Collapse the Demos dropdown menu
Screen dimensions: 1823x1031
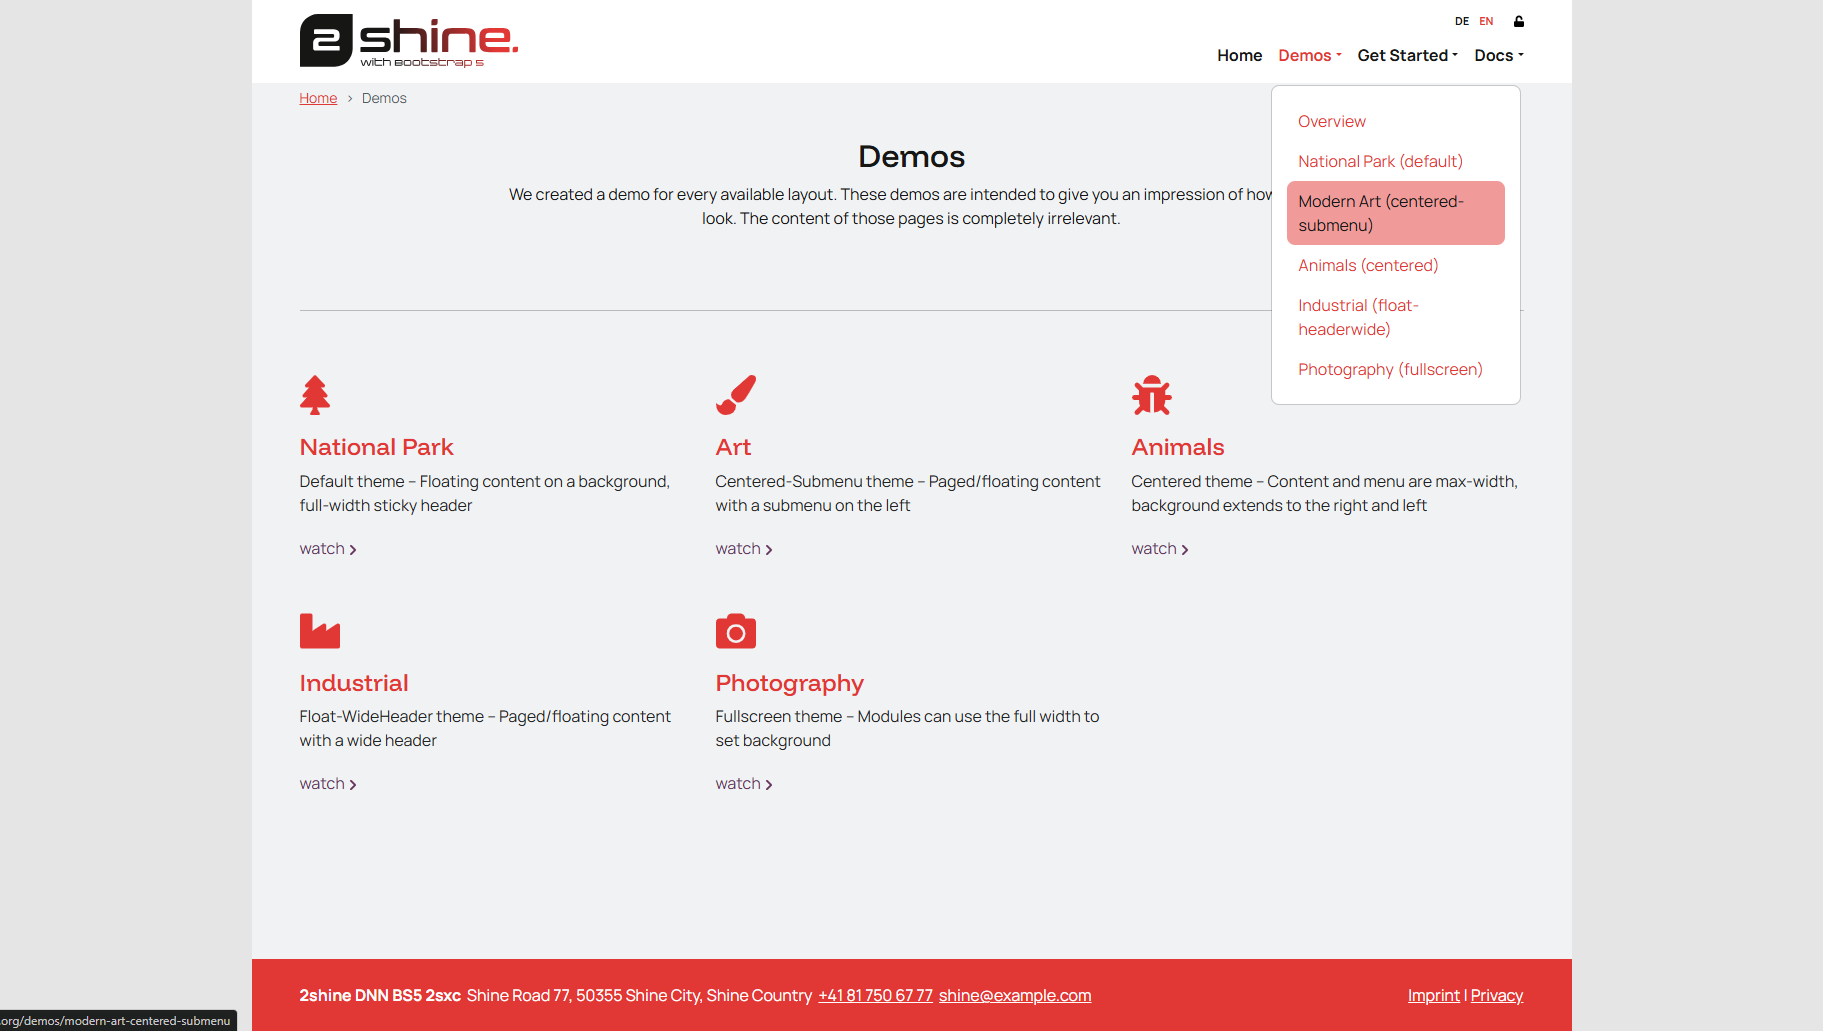tap(1309, 56)
